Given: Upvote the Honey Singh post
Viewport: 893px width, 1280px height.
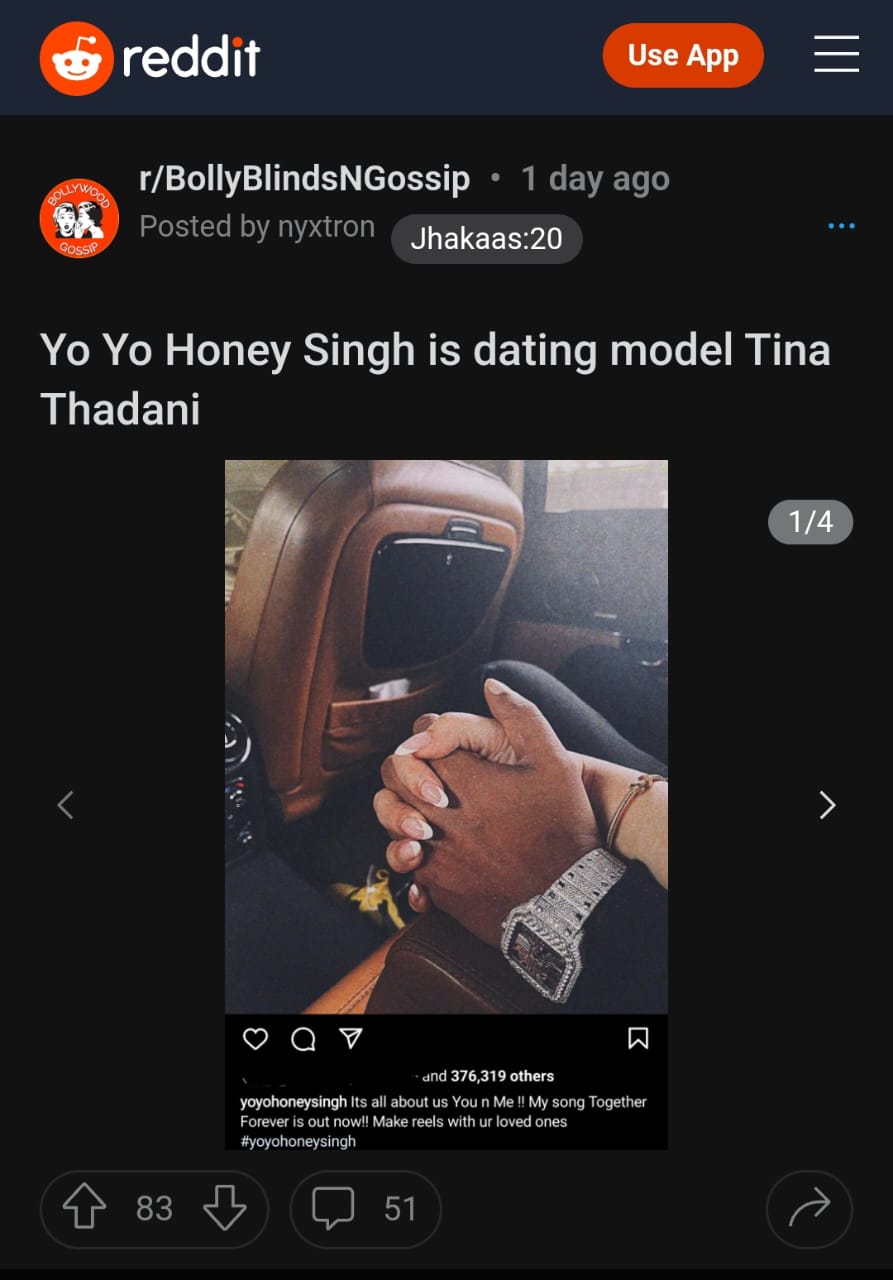Looking at the screenshot, I should pos(84,1209).
